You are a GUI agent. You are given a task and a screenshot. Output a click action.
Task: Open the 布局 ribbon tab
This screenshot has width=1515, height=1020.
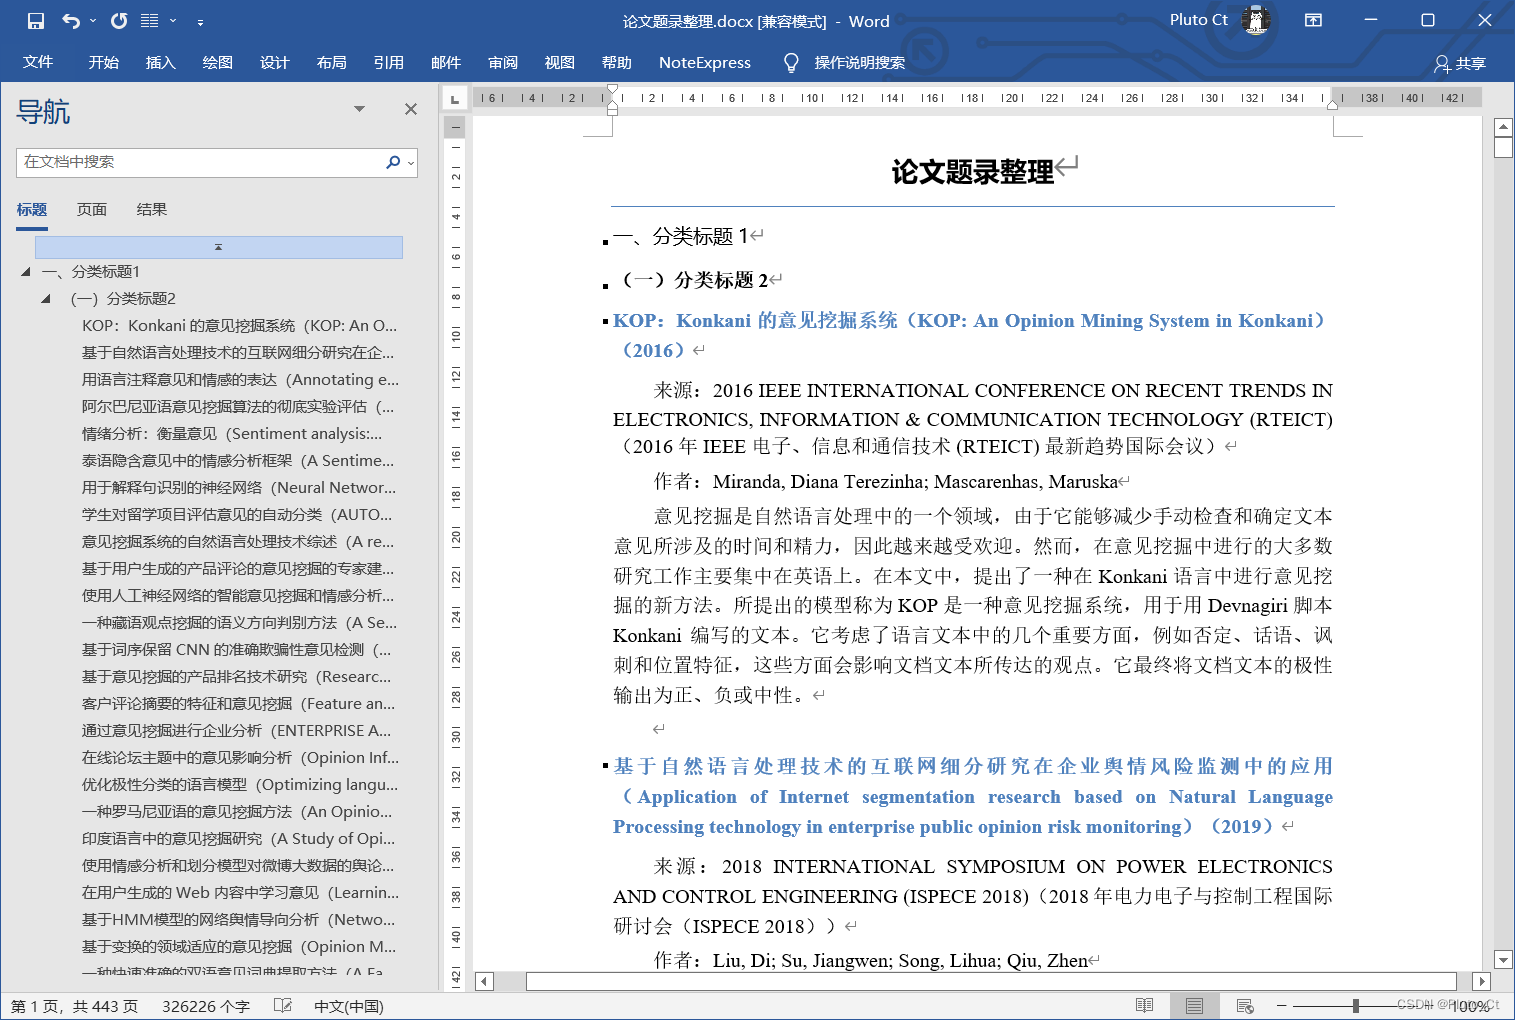click(332, 62)
